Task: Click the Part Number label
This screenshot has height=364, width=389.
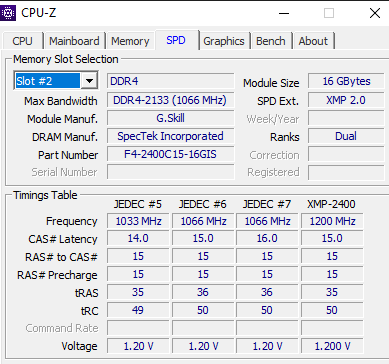Action: (x=68, y=155)
